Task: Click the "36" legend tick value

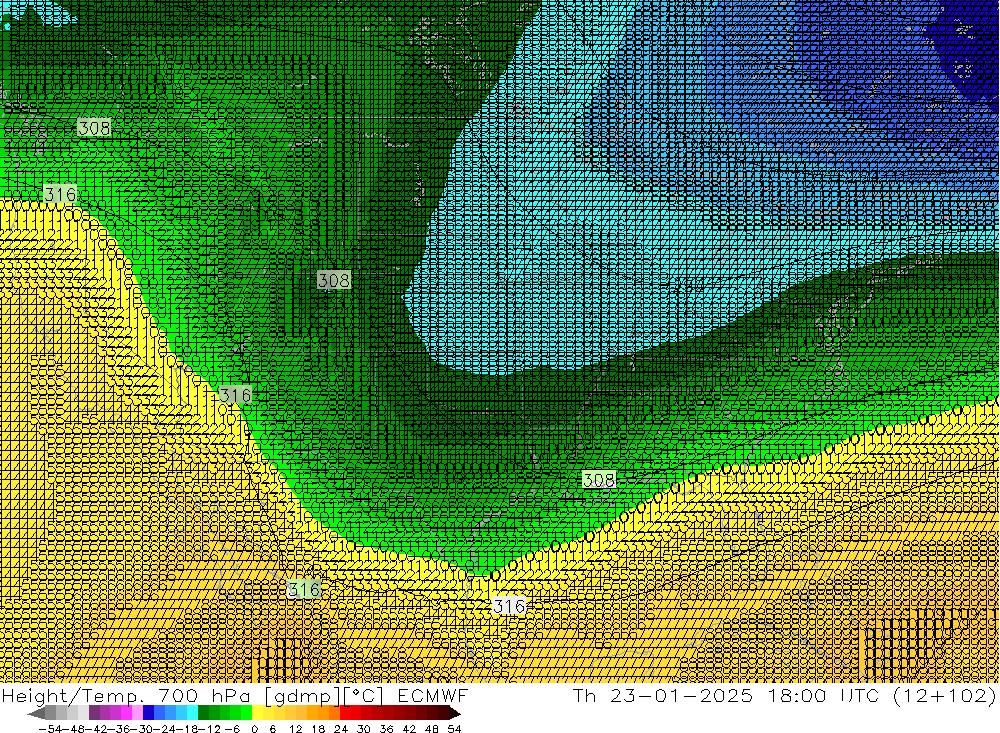Action: tap(386, 729)
